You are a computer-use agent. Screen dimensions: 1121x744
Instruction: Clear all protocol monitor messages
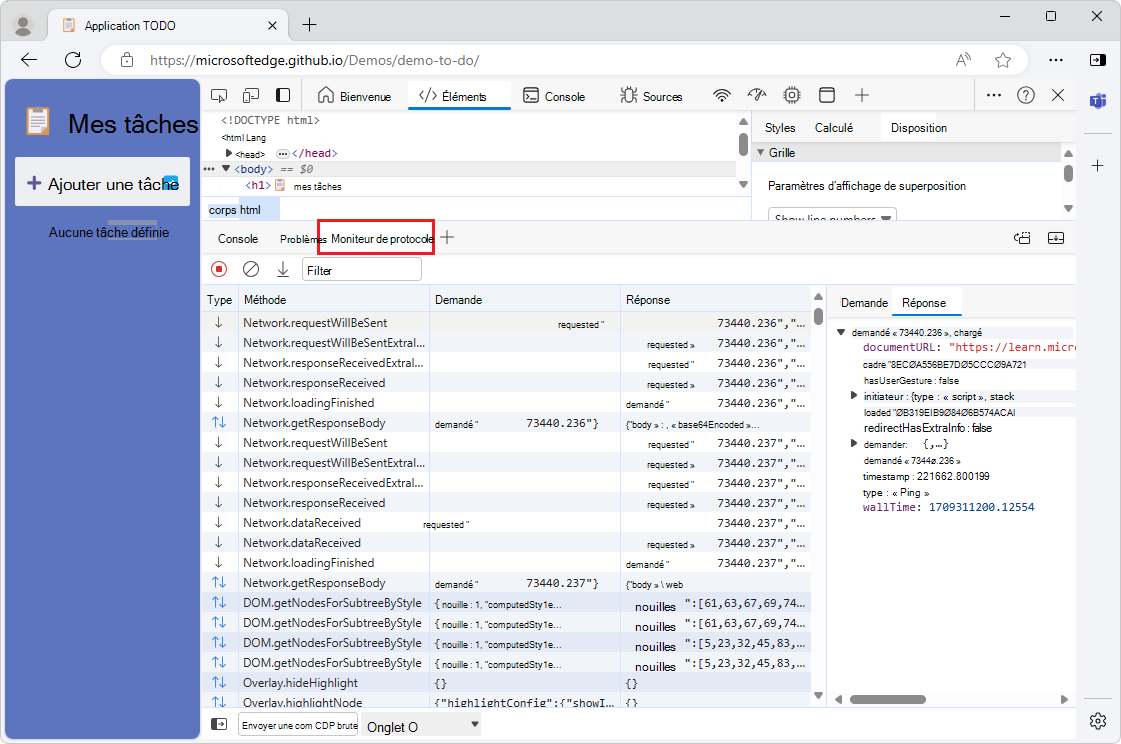[x=251, y=269]
